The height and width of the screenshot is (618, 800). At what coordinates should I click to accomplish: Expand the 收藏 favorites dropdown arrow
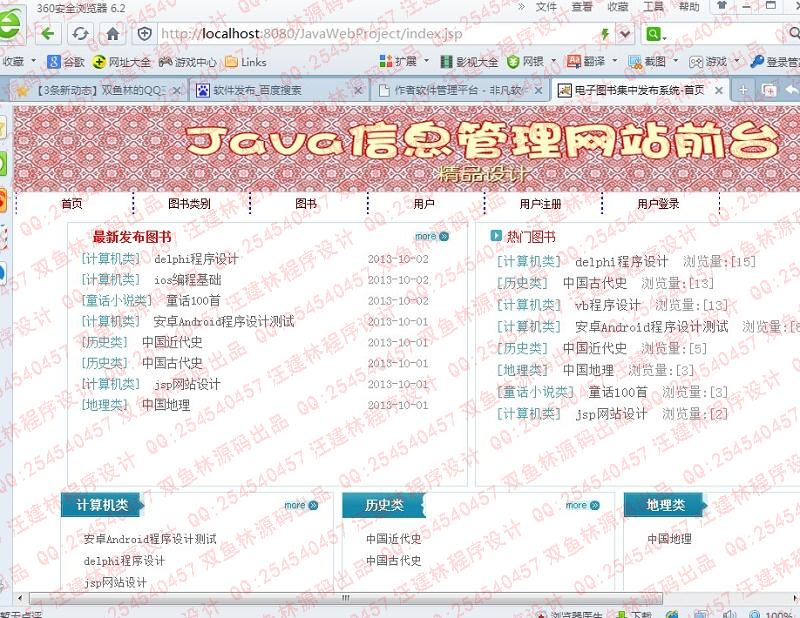[x=34, y=61]
